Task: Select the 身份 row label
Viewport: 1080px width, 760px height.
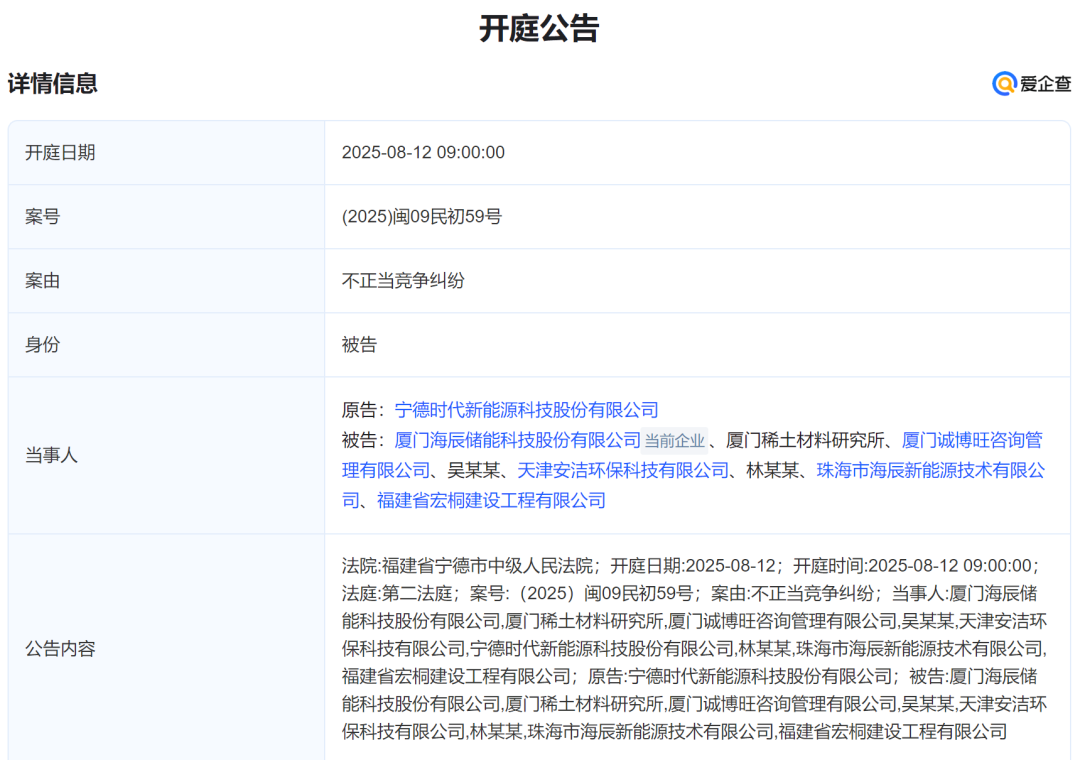Action: [x=42, y=345]
